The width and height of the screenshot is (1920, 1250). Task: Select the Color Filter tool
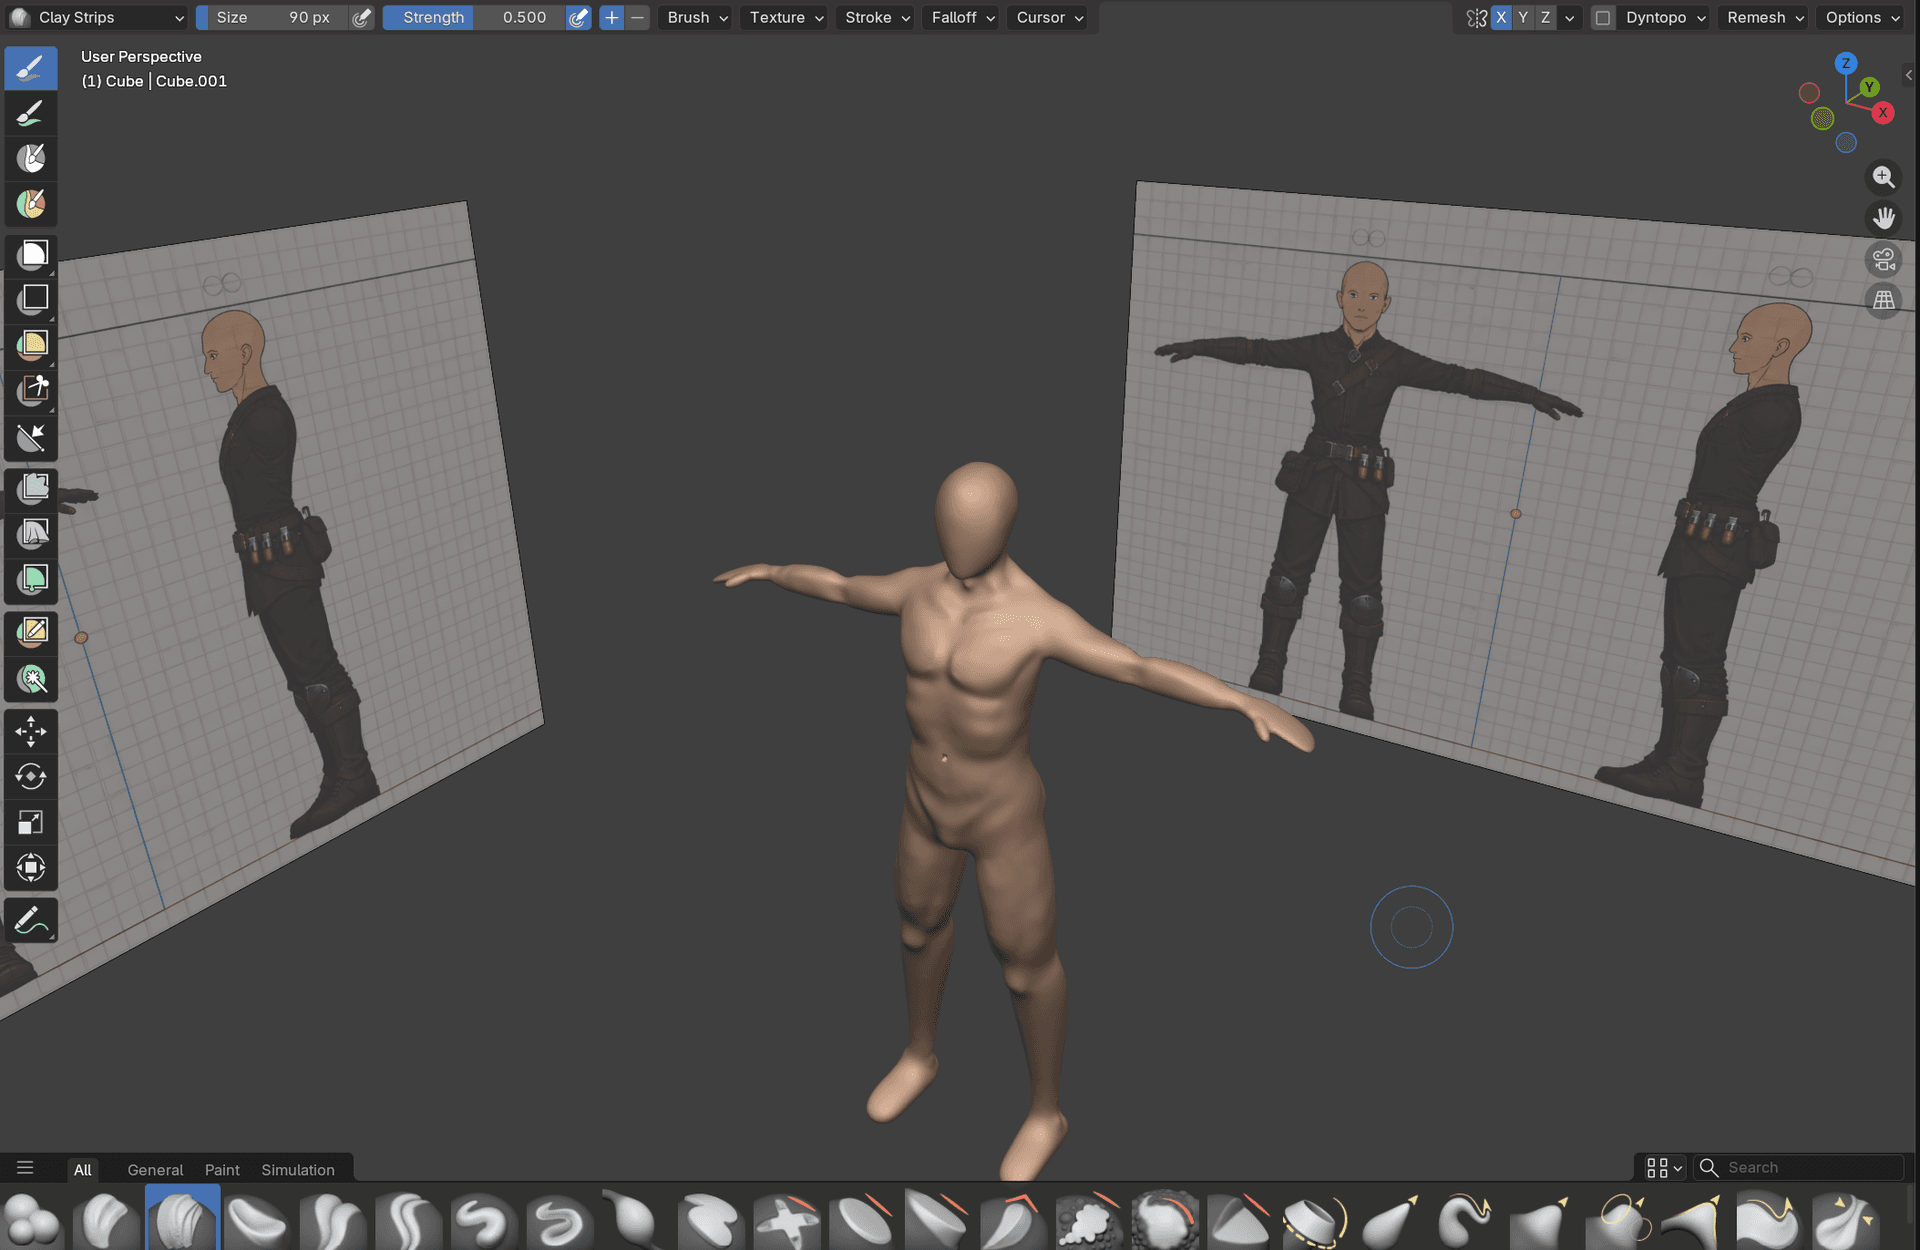coord(31,580)
